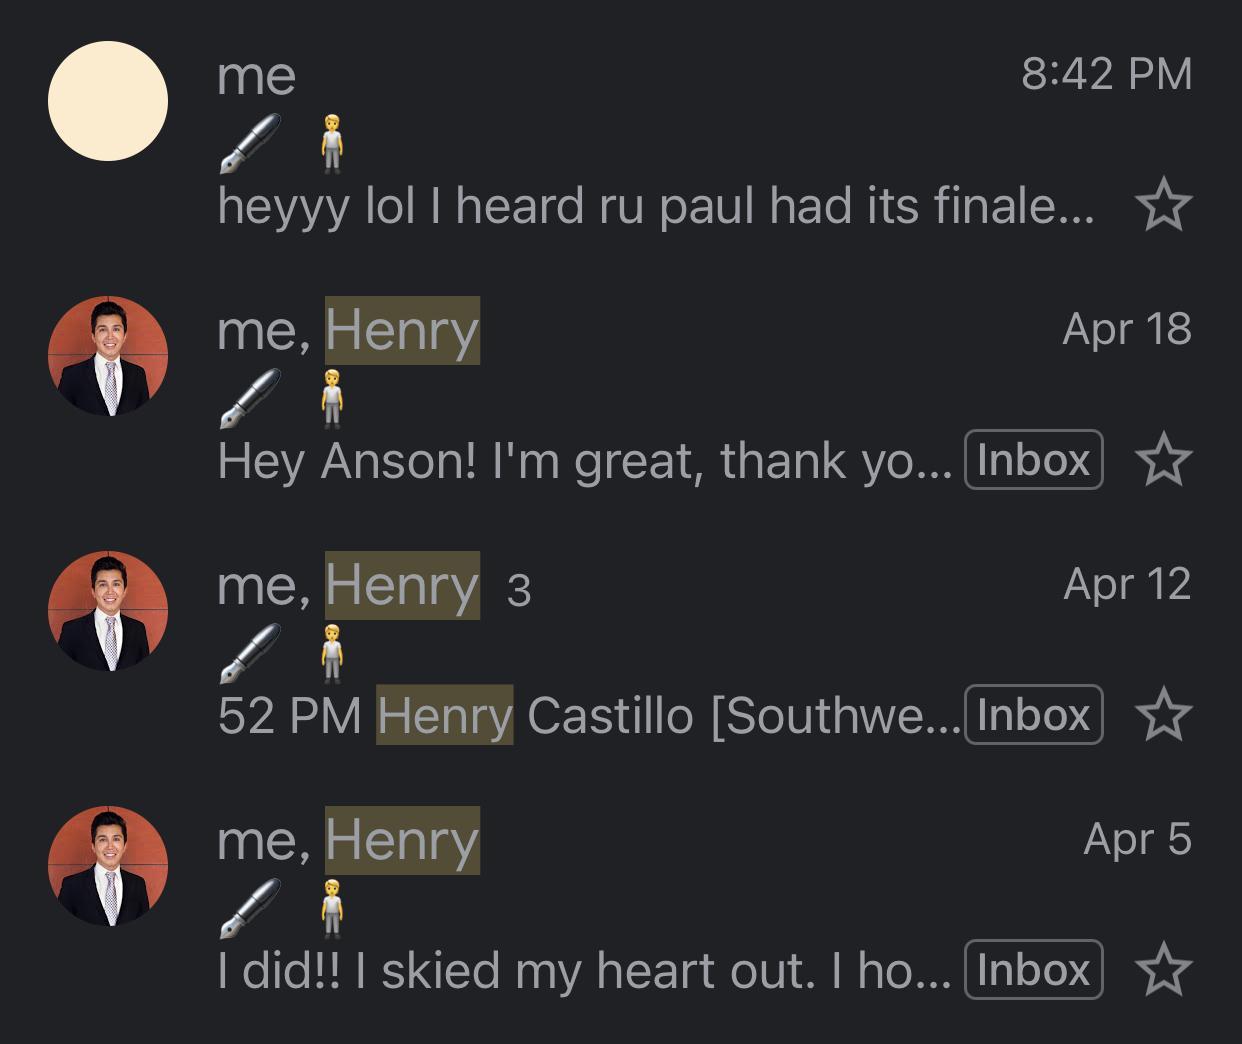Star the "I skied my heart out" email

(1164, 971)
